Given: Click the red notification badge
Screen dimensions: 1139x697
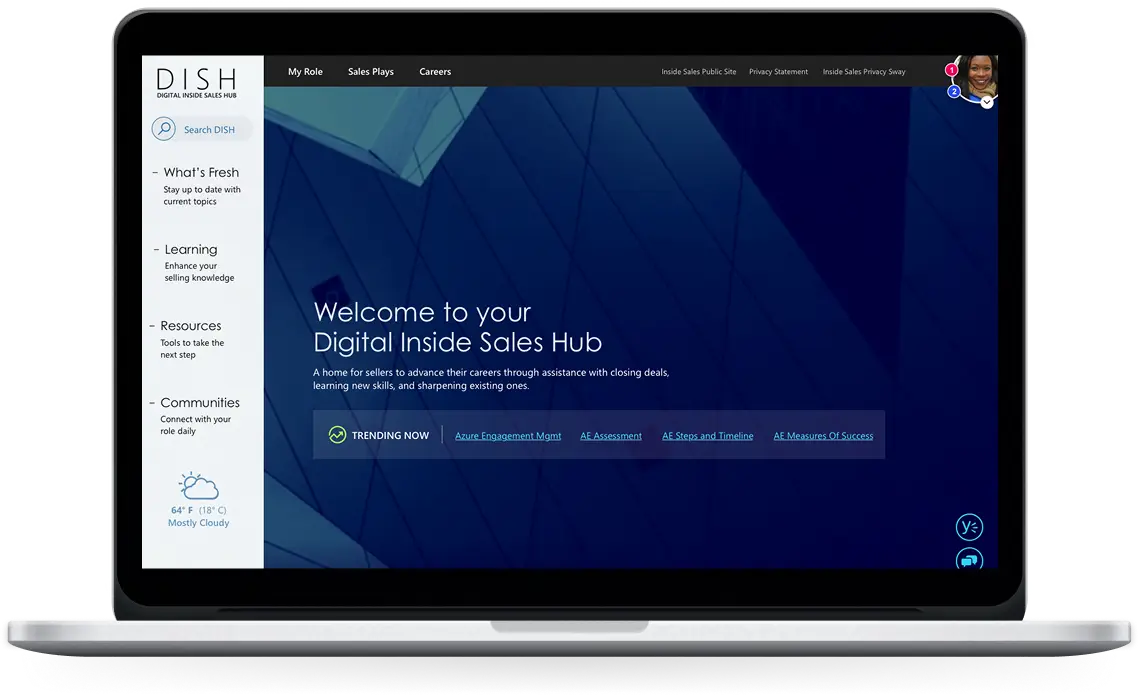Looking at the screenshot, I should (x=951, y=70).
